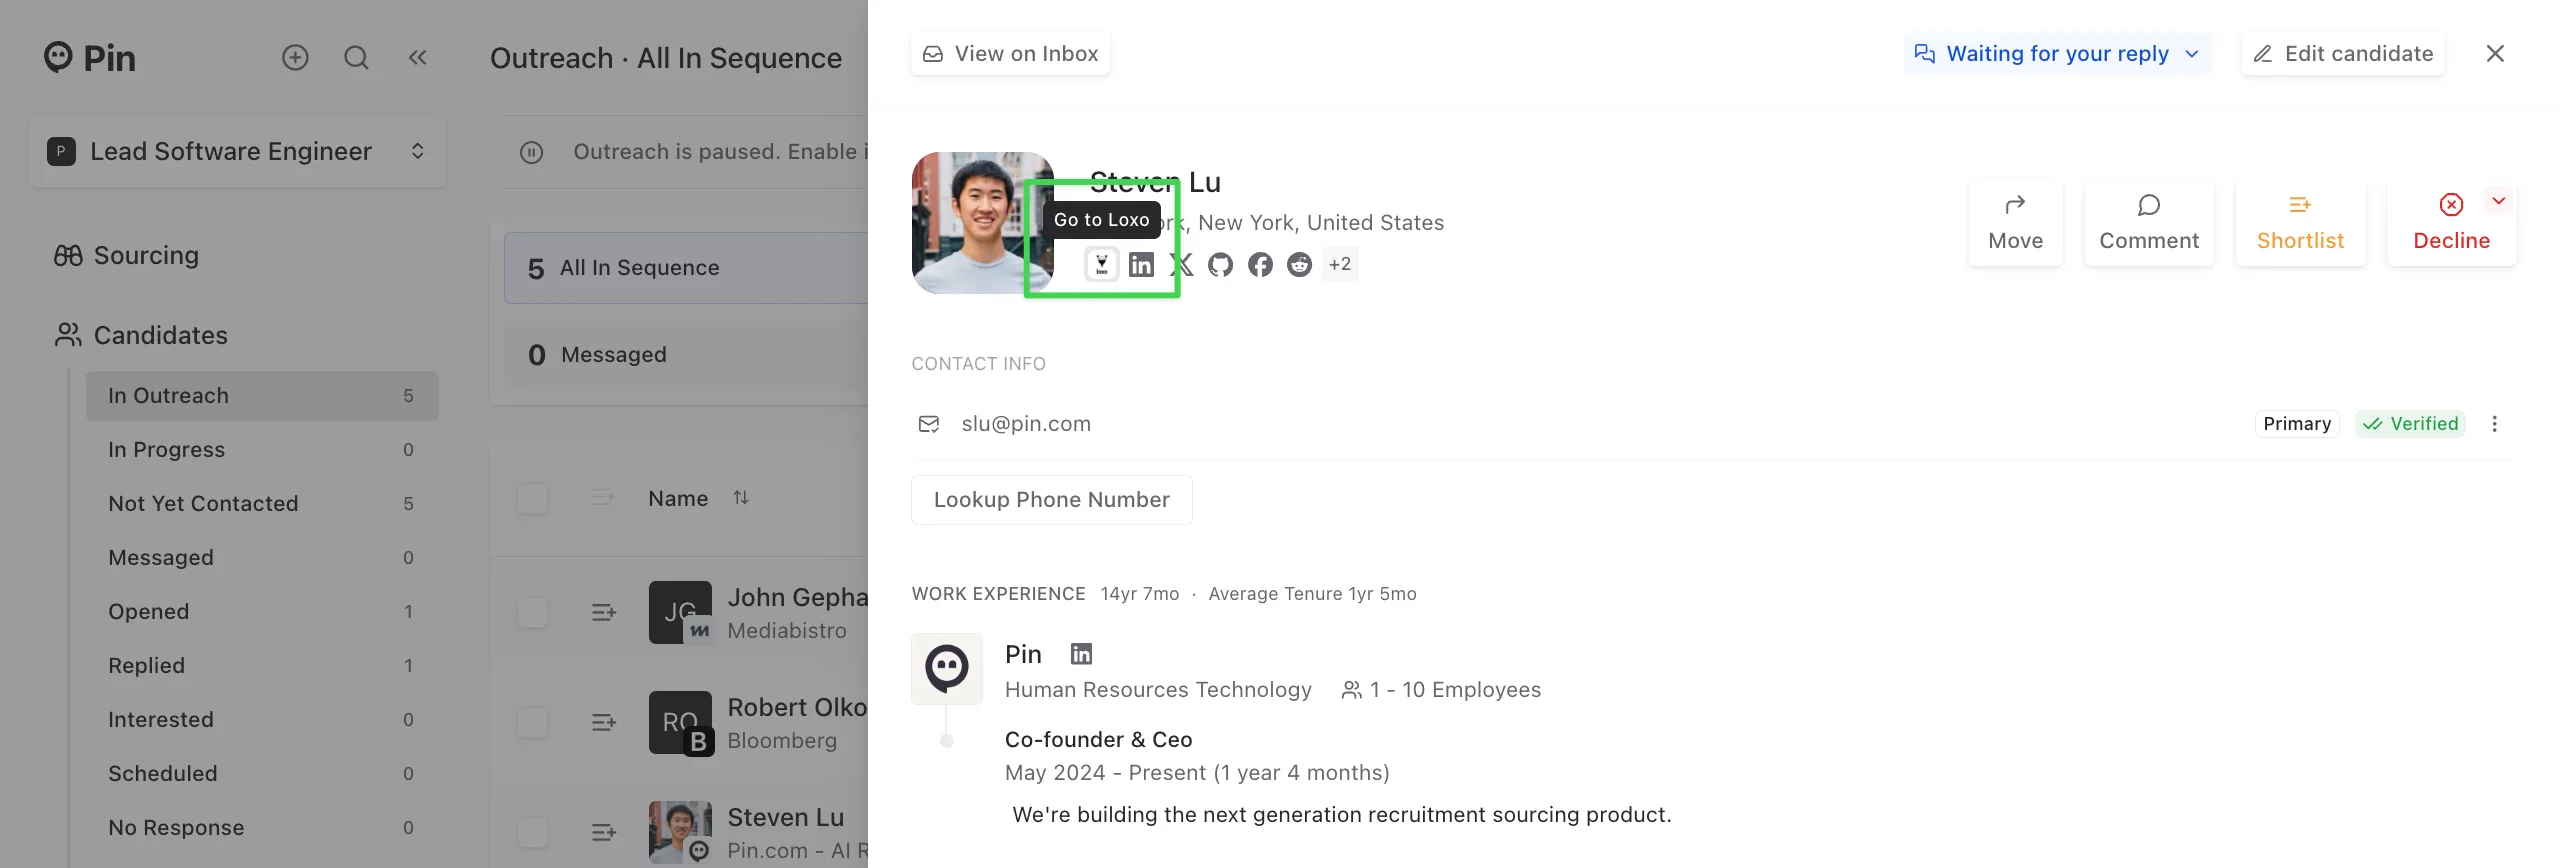
Task: Click the Pin company logo
Action: [x=947, y=669]
